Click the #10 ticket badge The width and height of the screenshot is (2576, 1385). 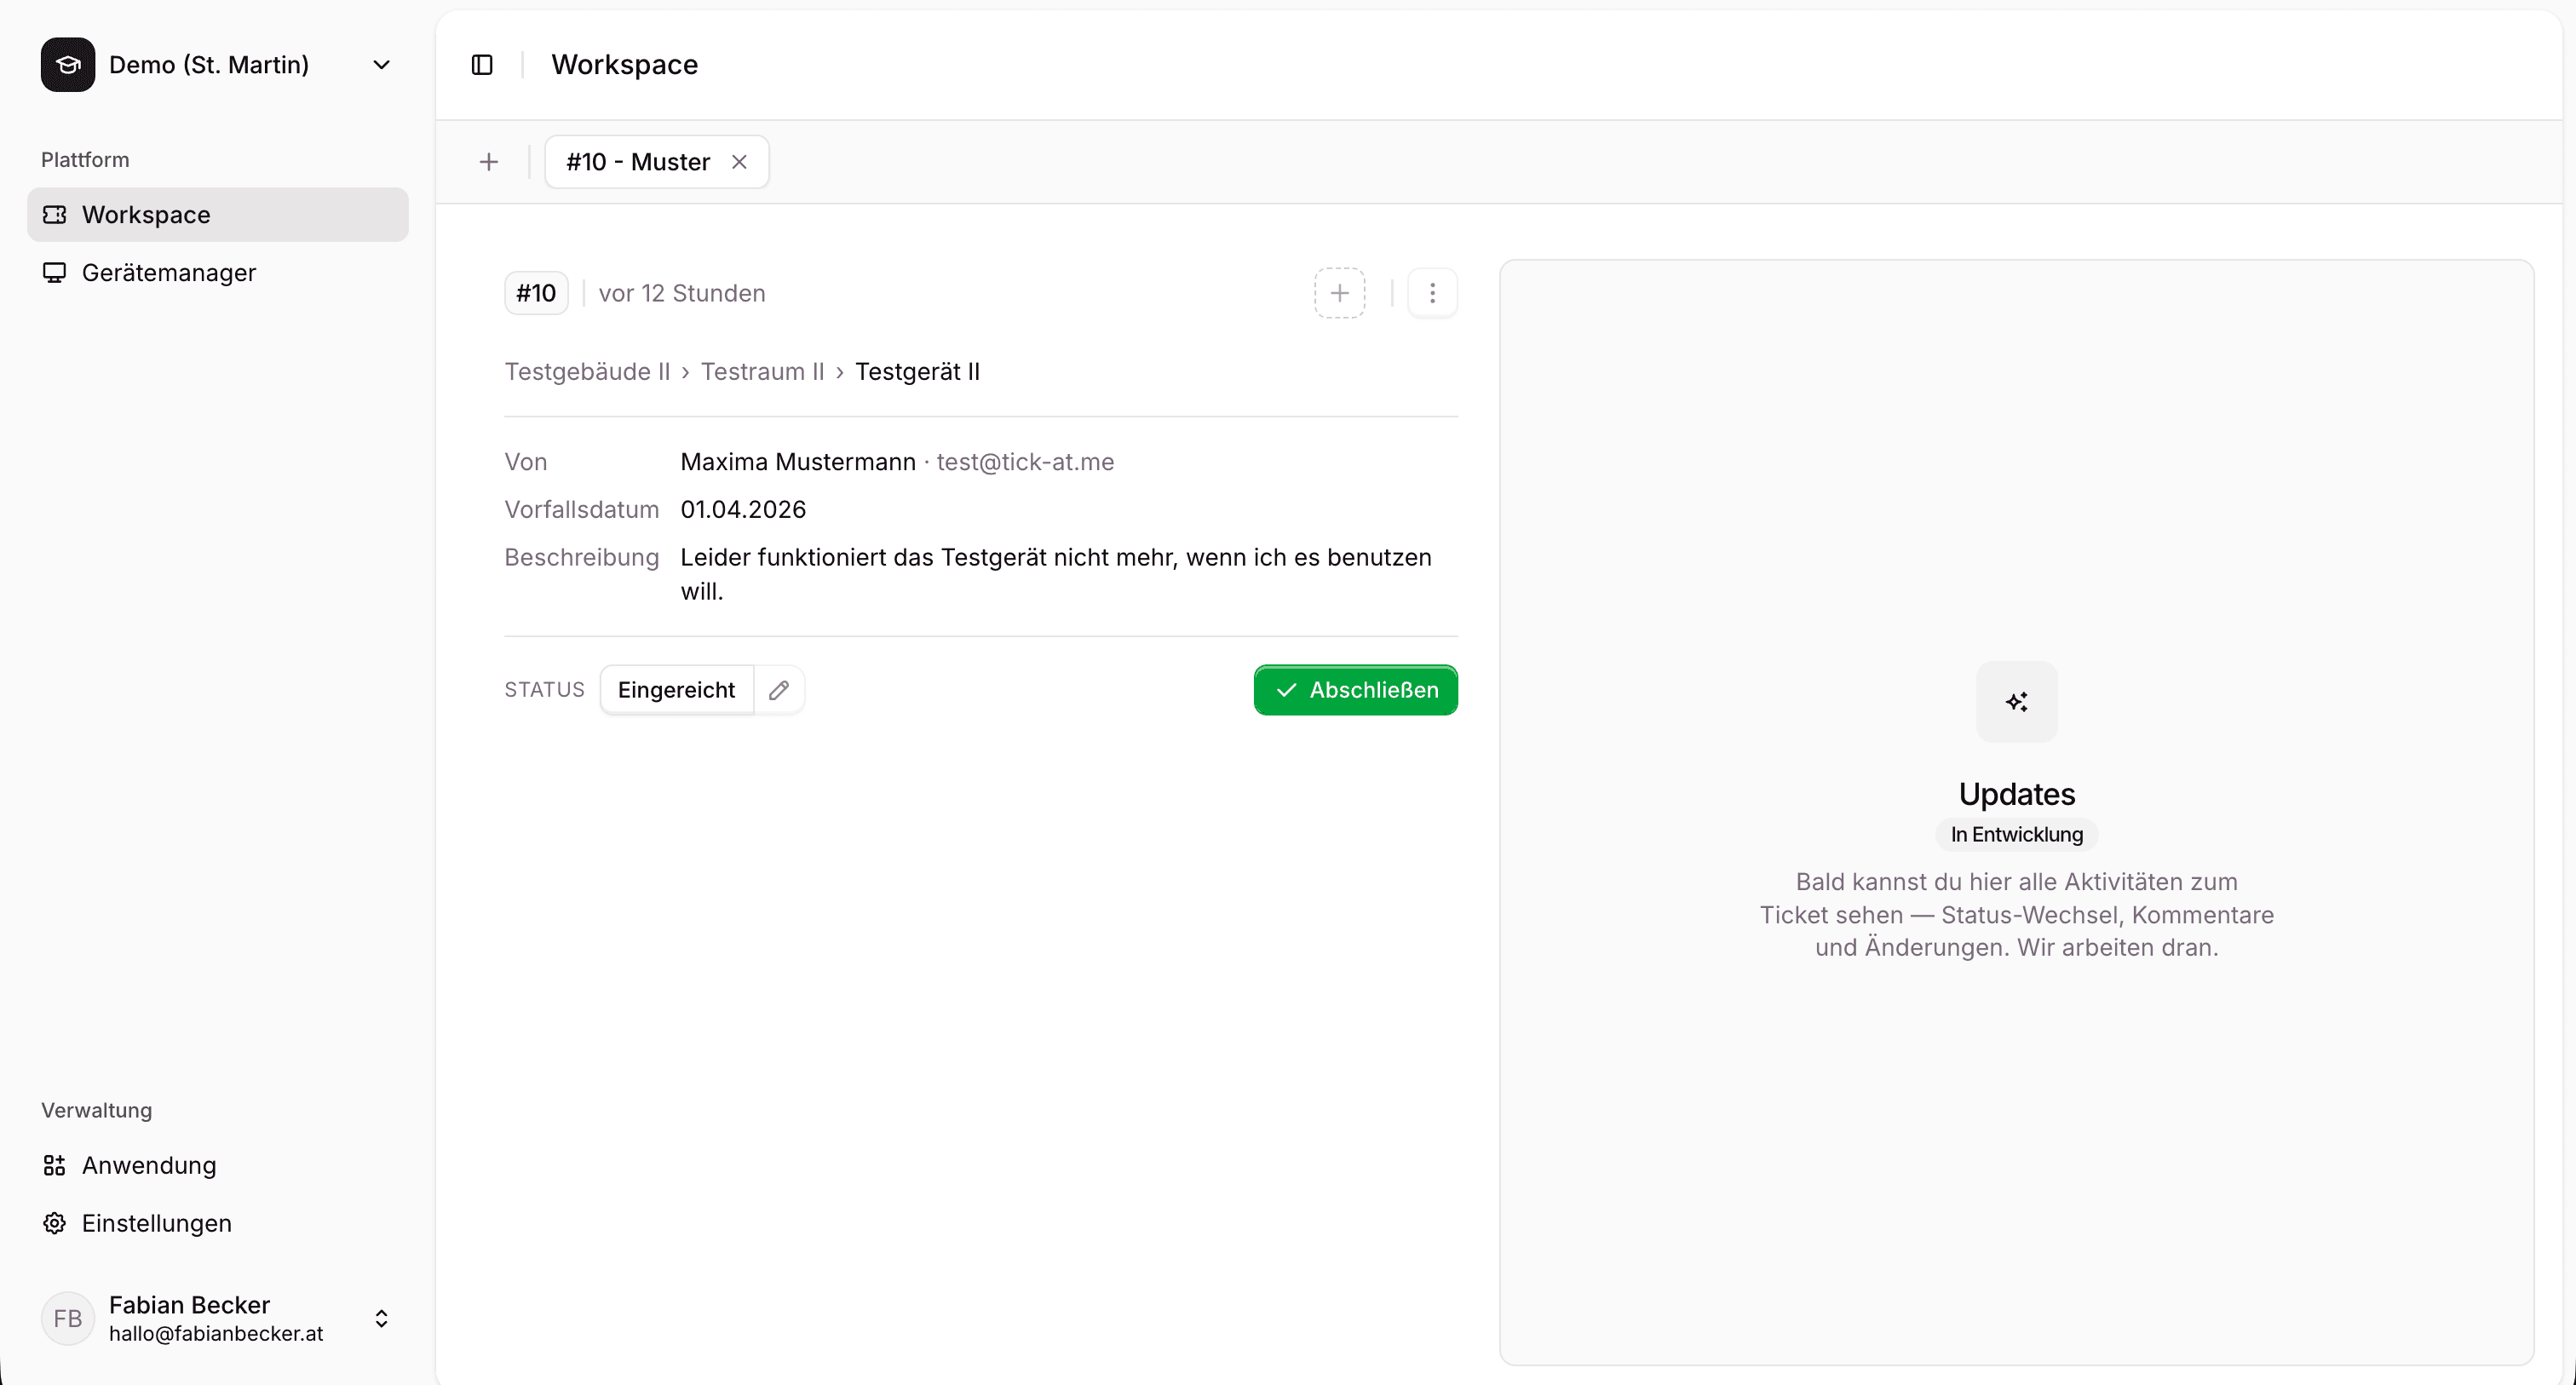(535, 292)
